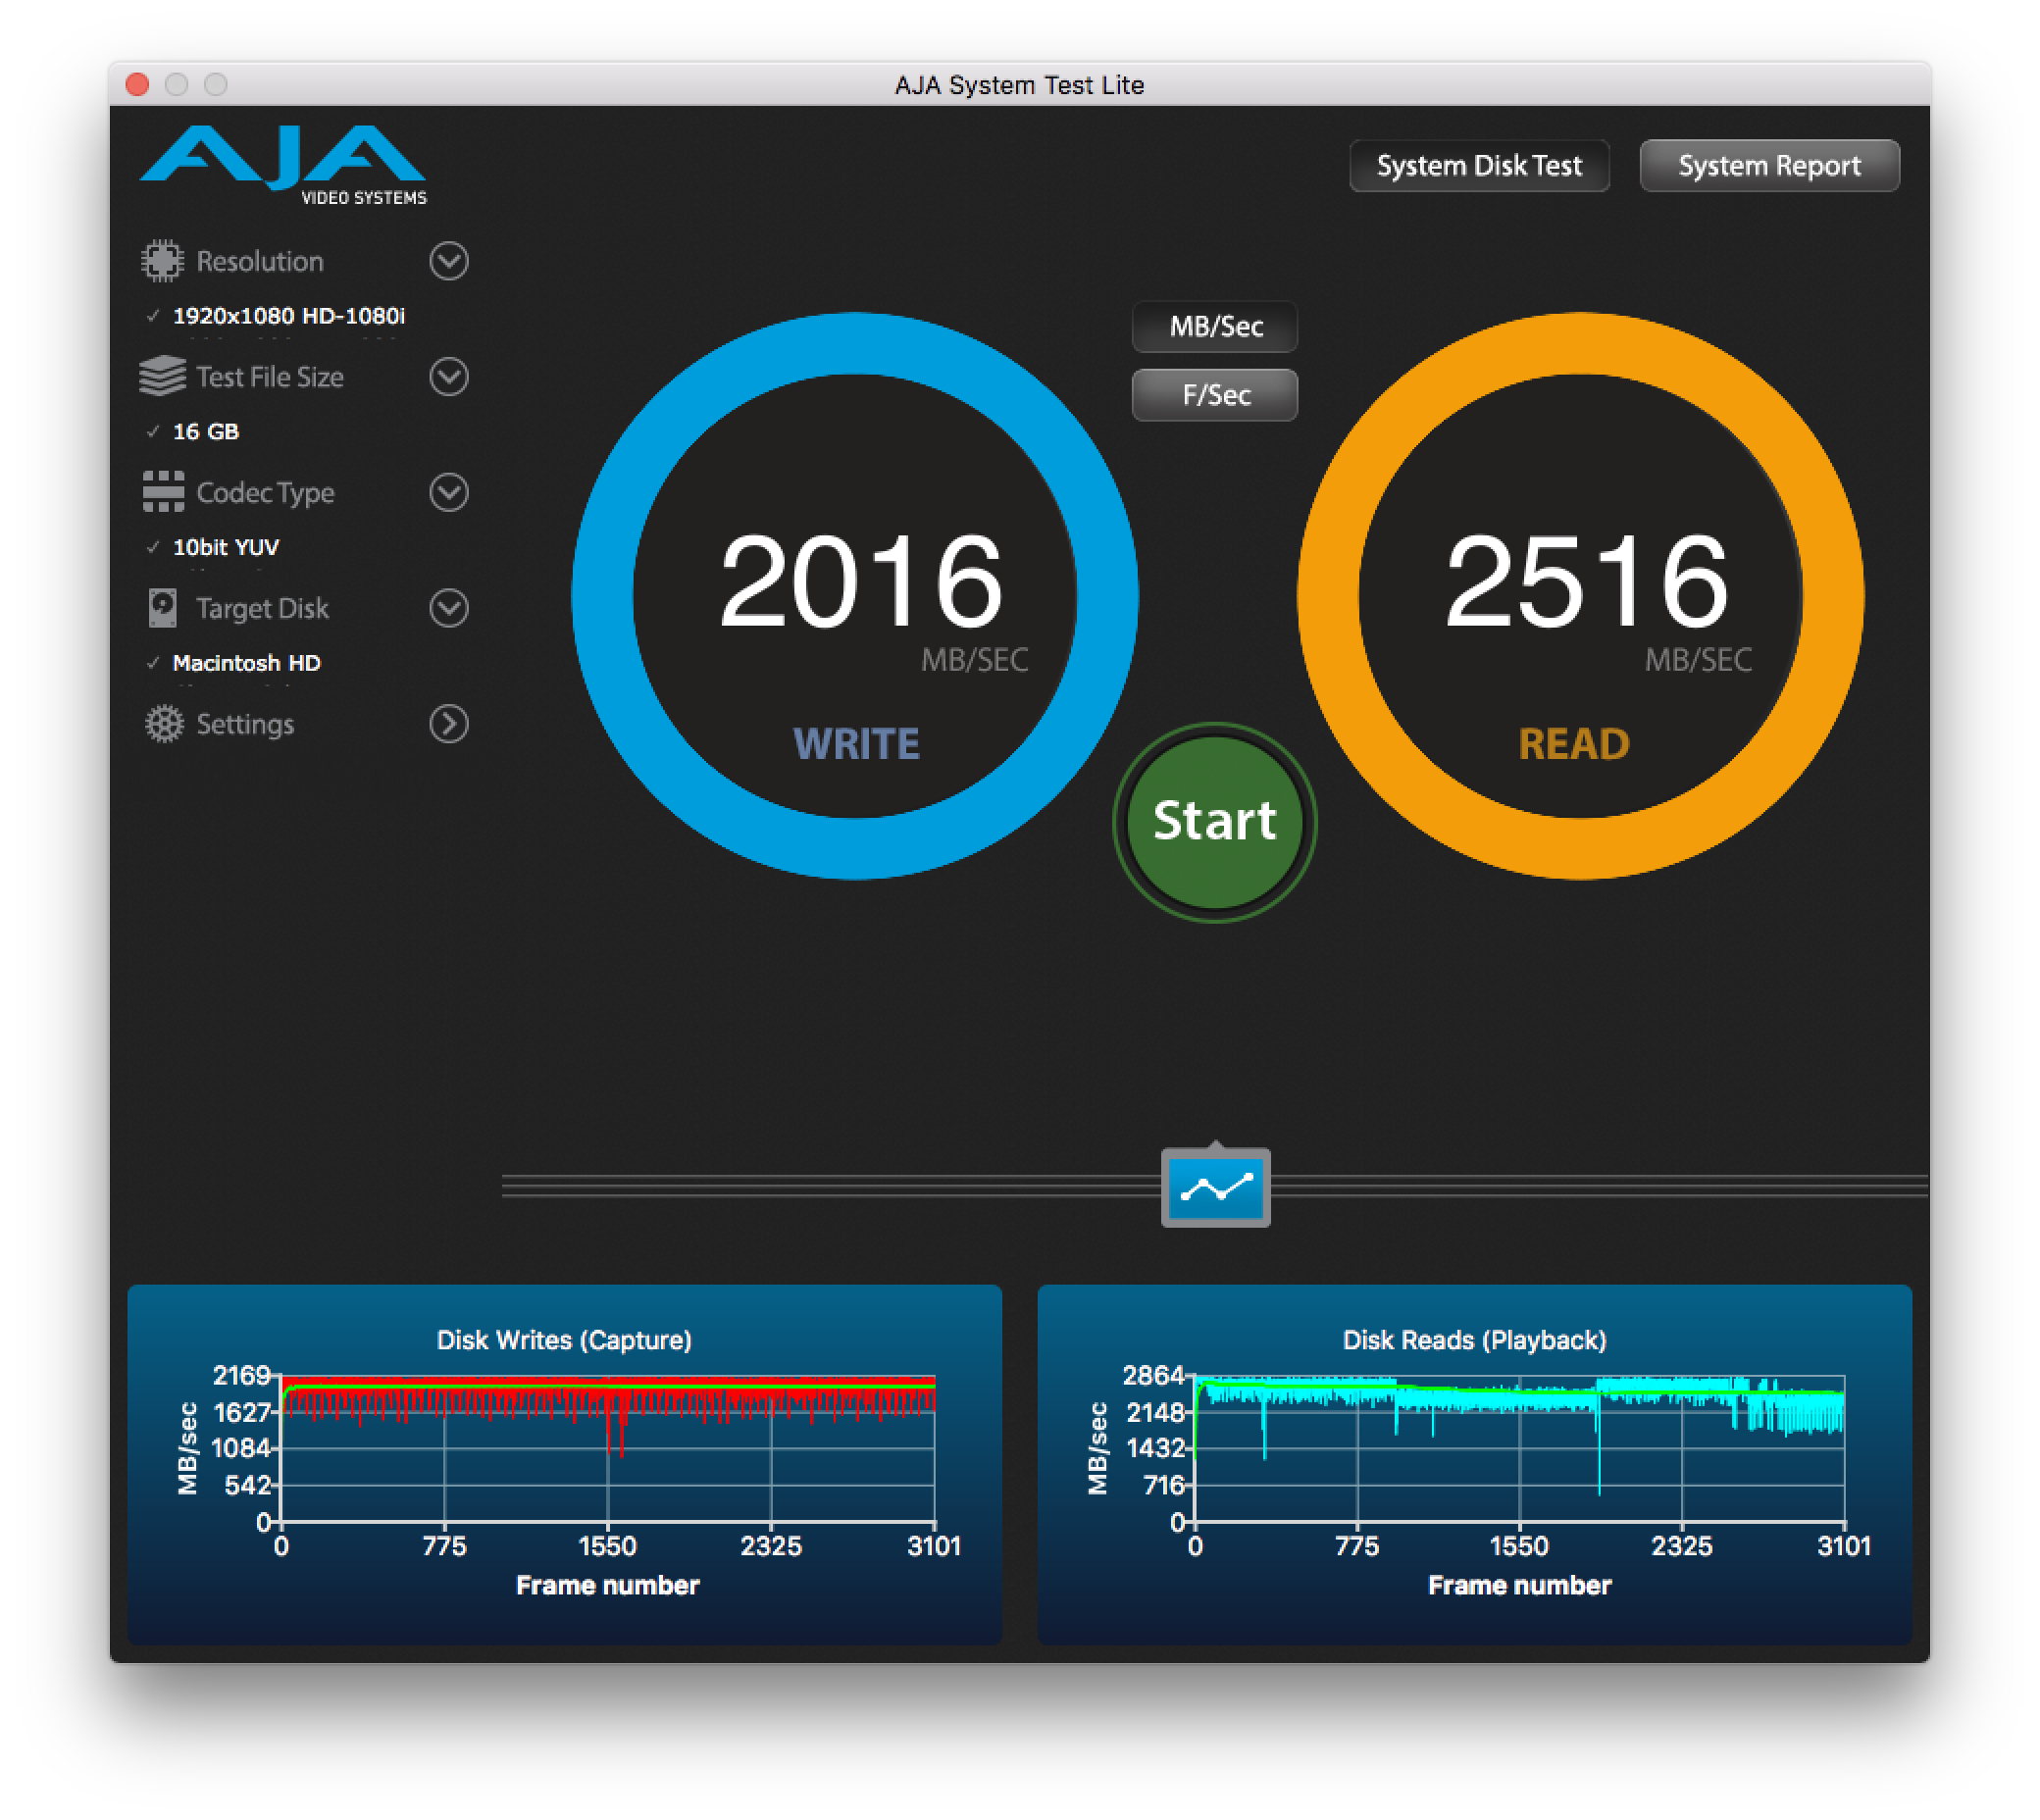Open the Settings arrow expander
Screen dimensions: 2040x1820
tap(449, 724)
